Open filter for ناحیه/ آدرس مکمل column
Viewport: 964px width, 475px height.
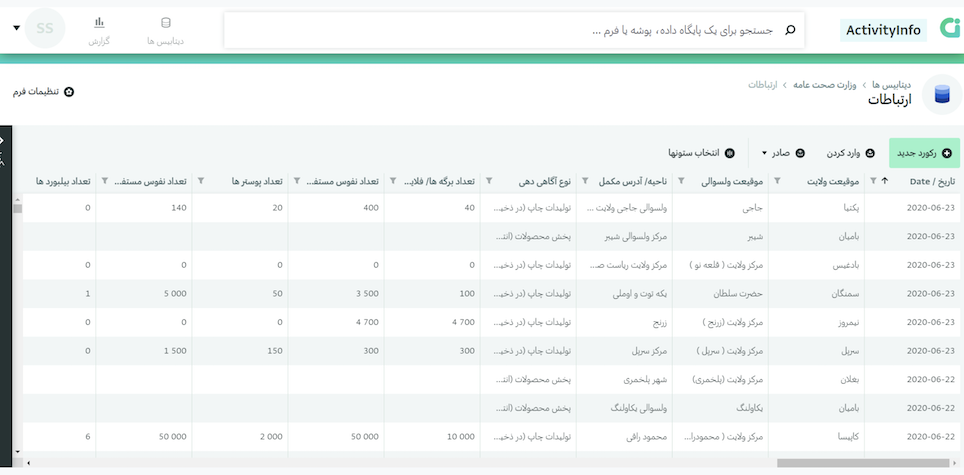(x=585, y=181)
